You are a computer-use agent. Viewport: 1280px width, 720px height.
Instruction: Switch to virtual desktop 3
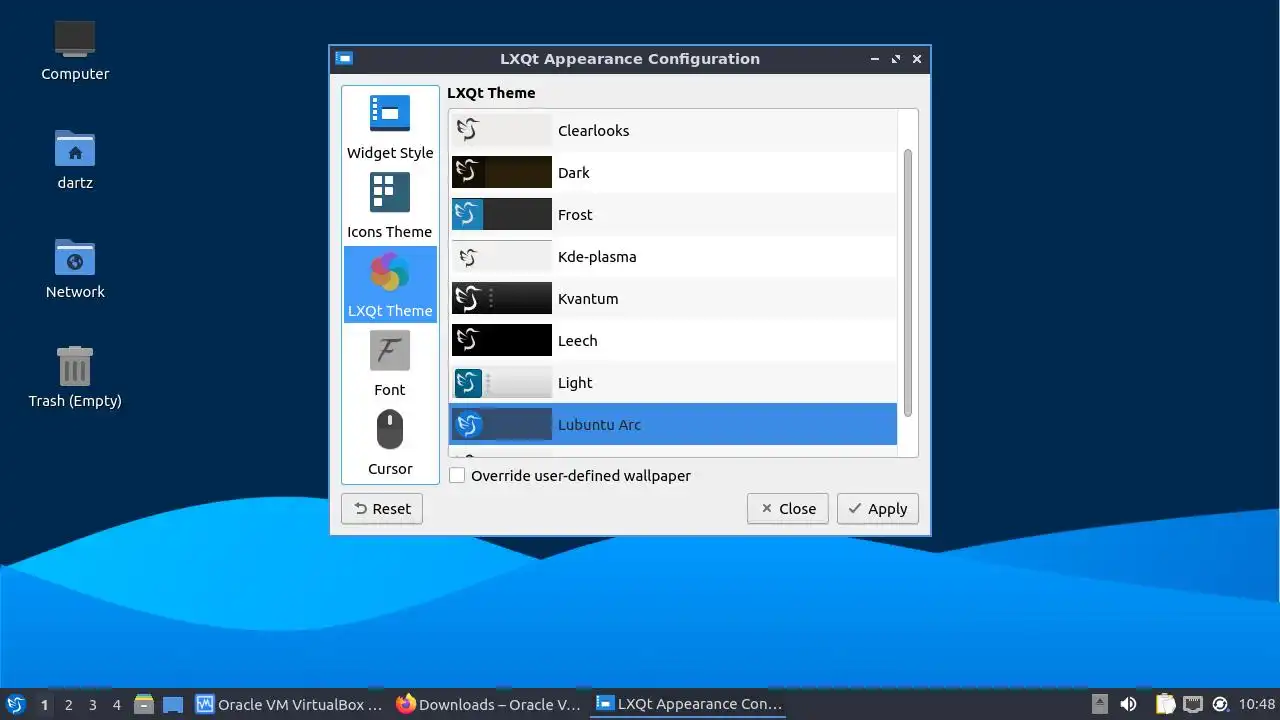[x=92, y=705]
